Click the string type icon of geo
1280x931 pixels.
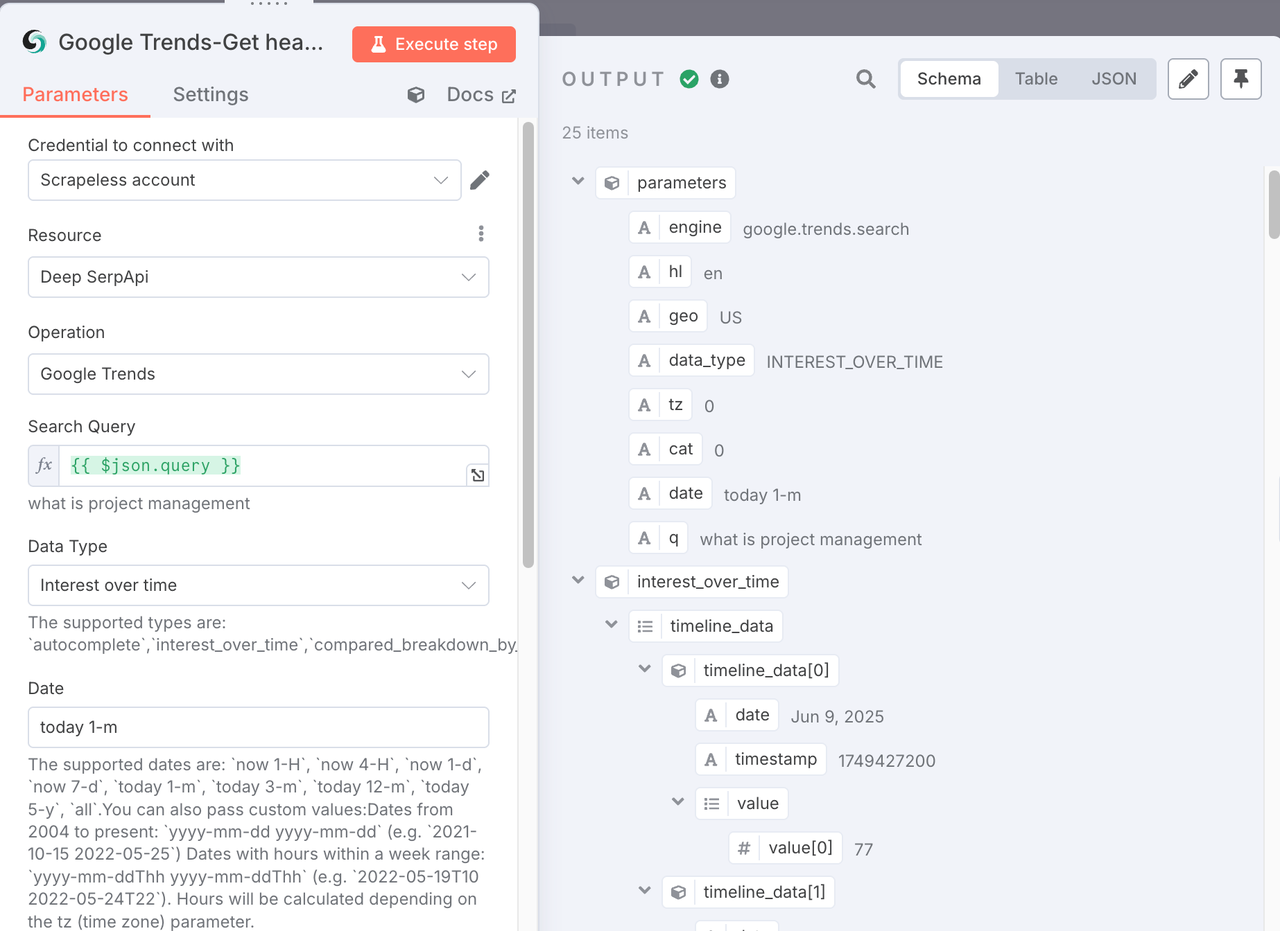pyautogui.click(x=645, y=316)
